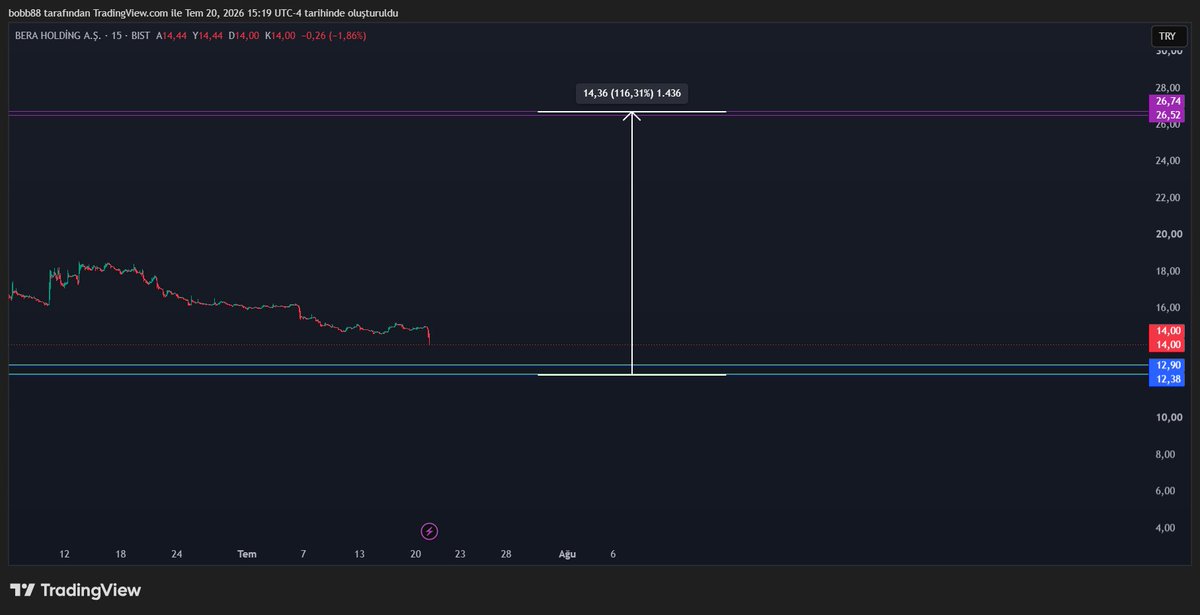Click 22,00 on the price axis

point(1167,198)
